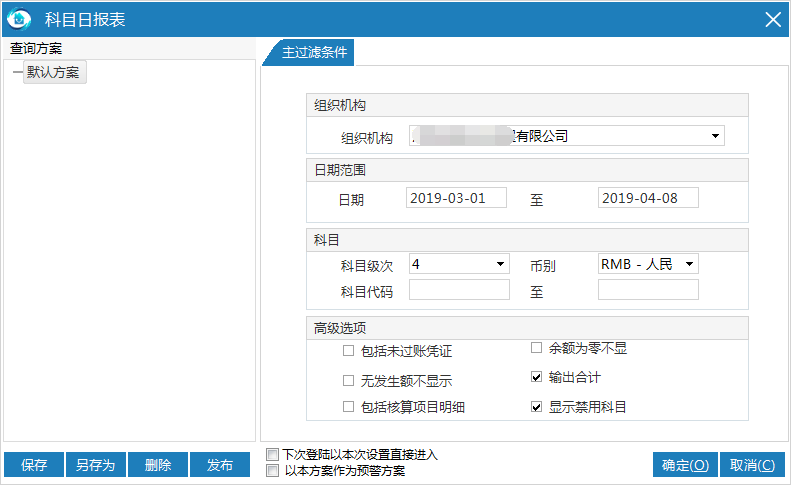This screenshot has height=485, width=791.
Task: Click the 科目代码 start input field
Action: [459, 290]
